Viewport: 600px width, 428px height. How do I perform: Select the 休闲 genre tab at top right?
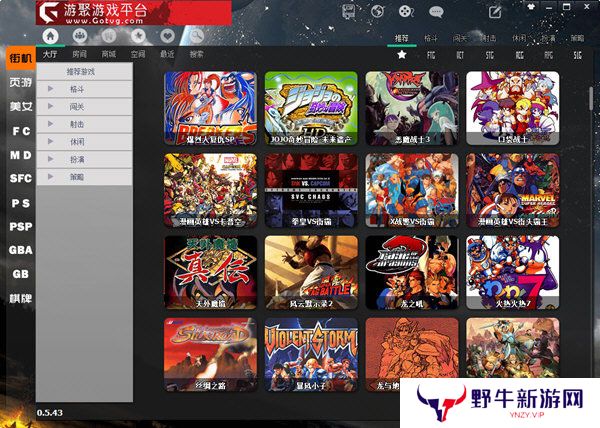519,38
